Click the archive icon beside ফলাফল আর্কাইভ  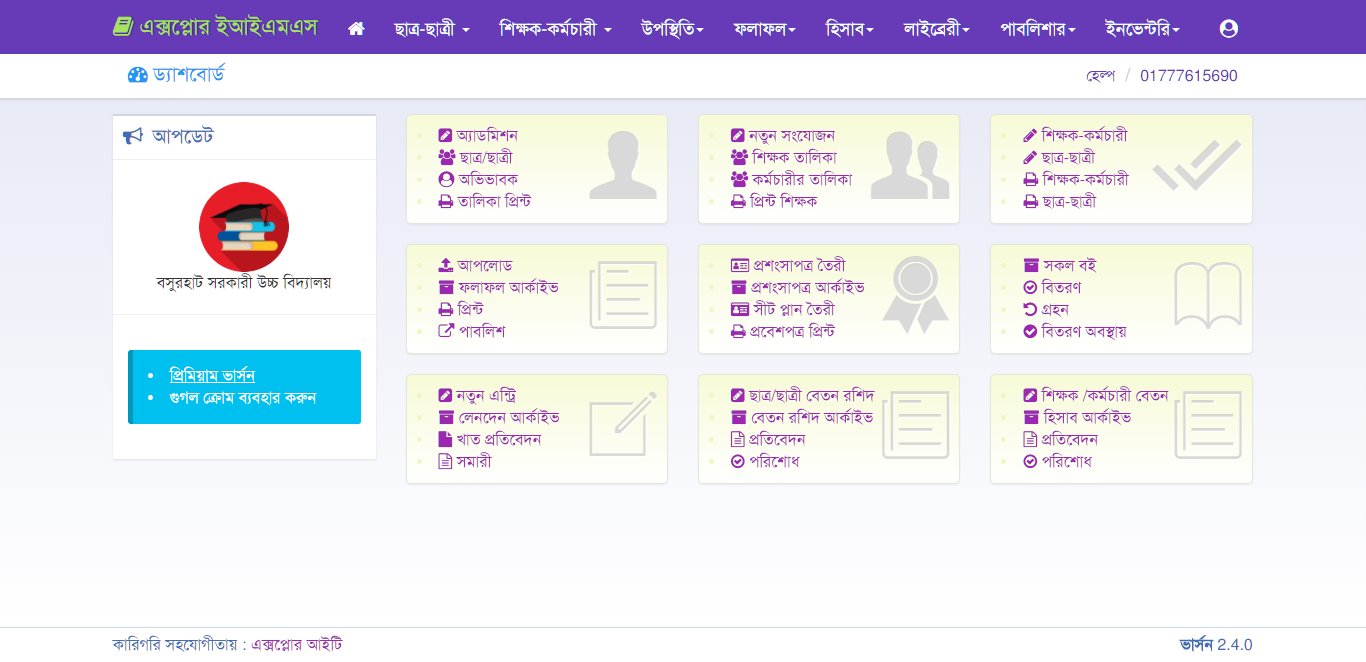(x=446, y=288)
